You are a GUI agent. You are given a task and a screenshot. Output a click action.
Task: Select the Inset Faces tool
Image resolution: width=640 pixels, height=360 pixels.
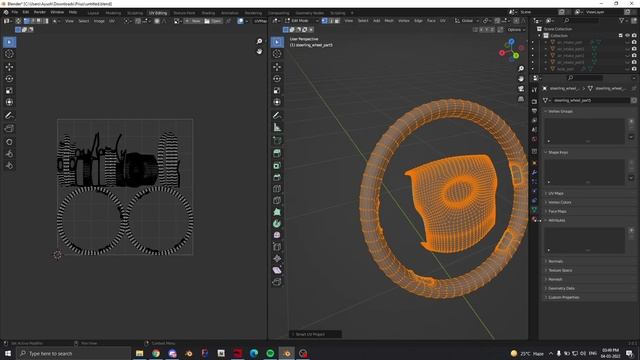[277, 165]
